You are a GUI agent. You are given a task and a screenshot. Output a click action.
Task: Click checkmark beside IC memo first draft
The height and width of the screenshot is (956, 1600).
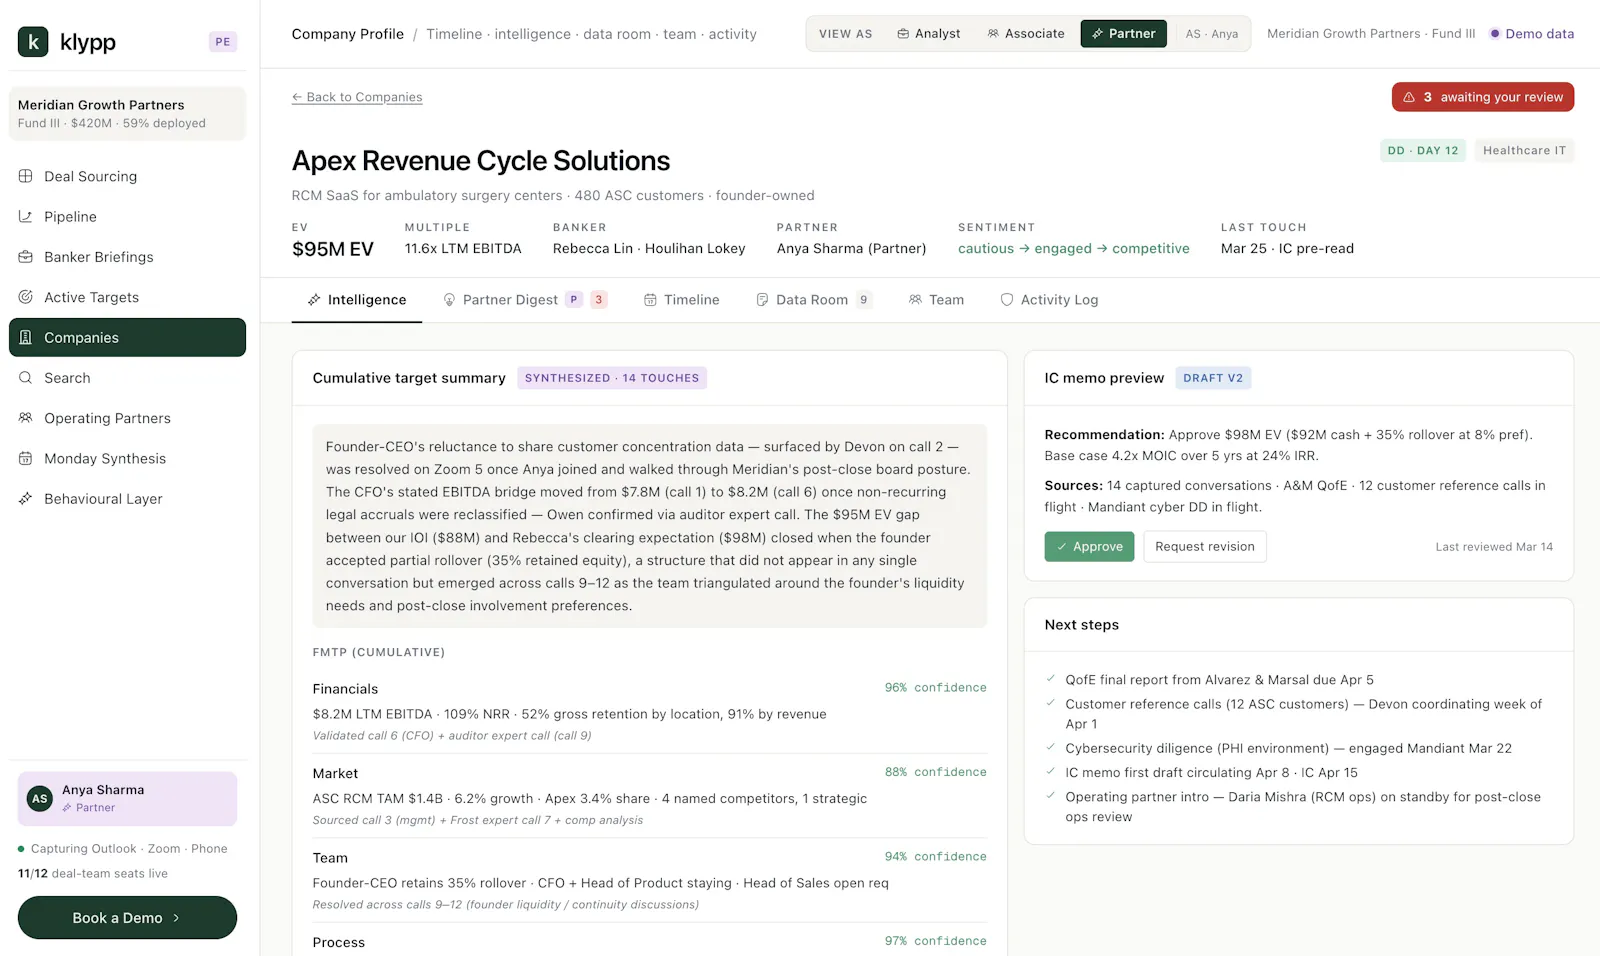pos(1051,771)
